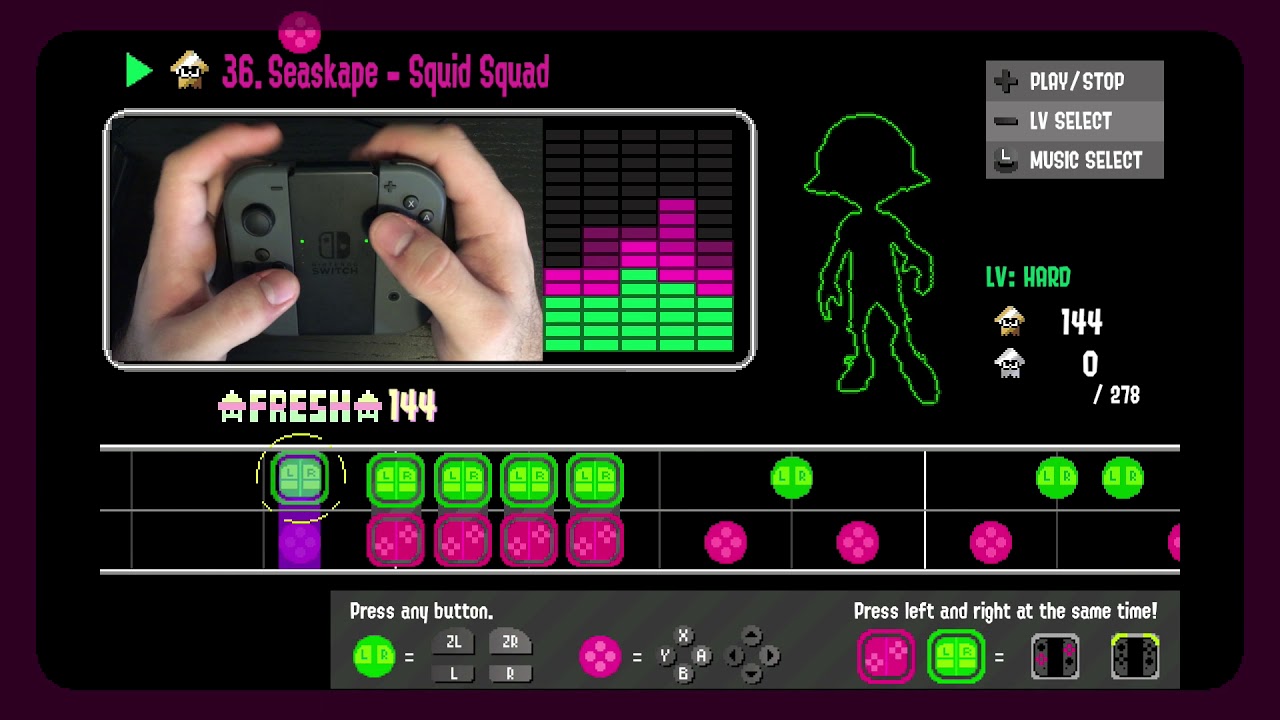
Task: Select the LV: HARD difficulty label
Action: pos(1028,277)
